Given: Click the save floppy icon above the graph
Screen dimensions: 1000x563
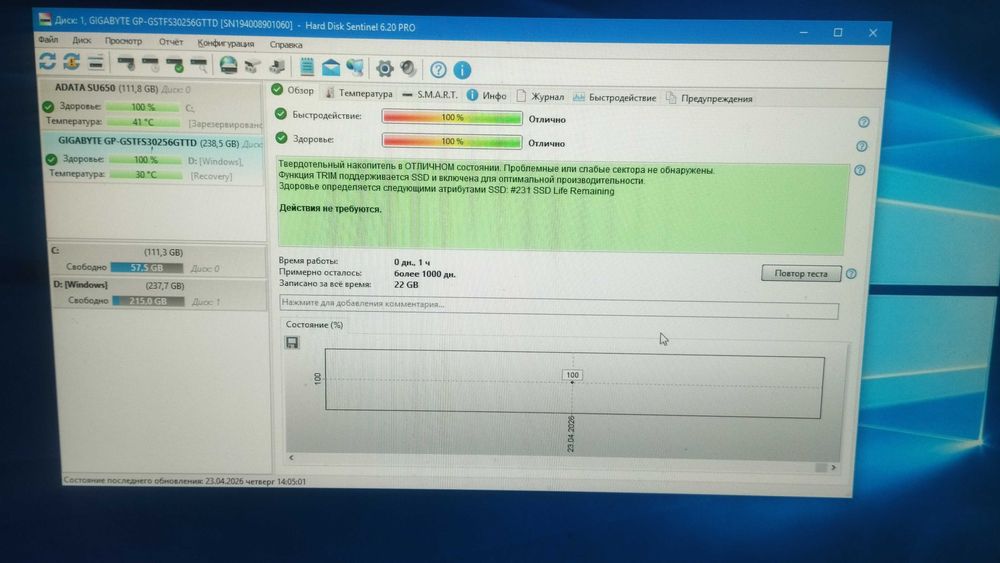Looking at the screenshot, I should (292, 343).
